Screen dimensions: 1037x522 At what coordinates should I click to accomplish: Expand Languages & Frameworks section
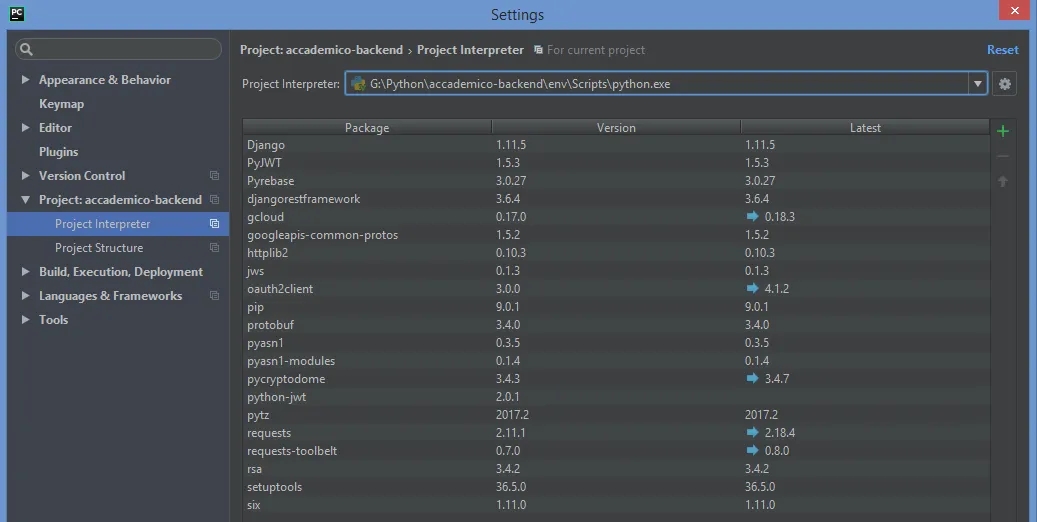(25, 296)
